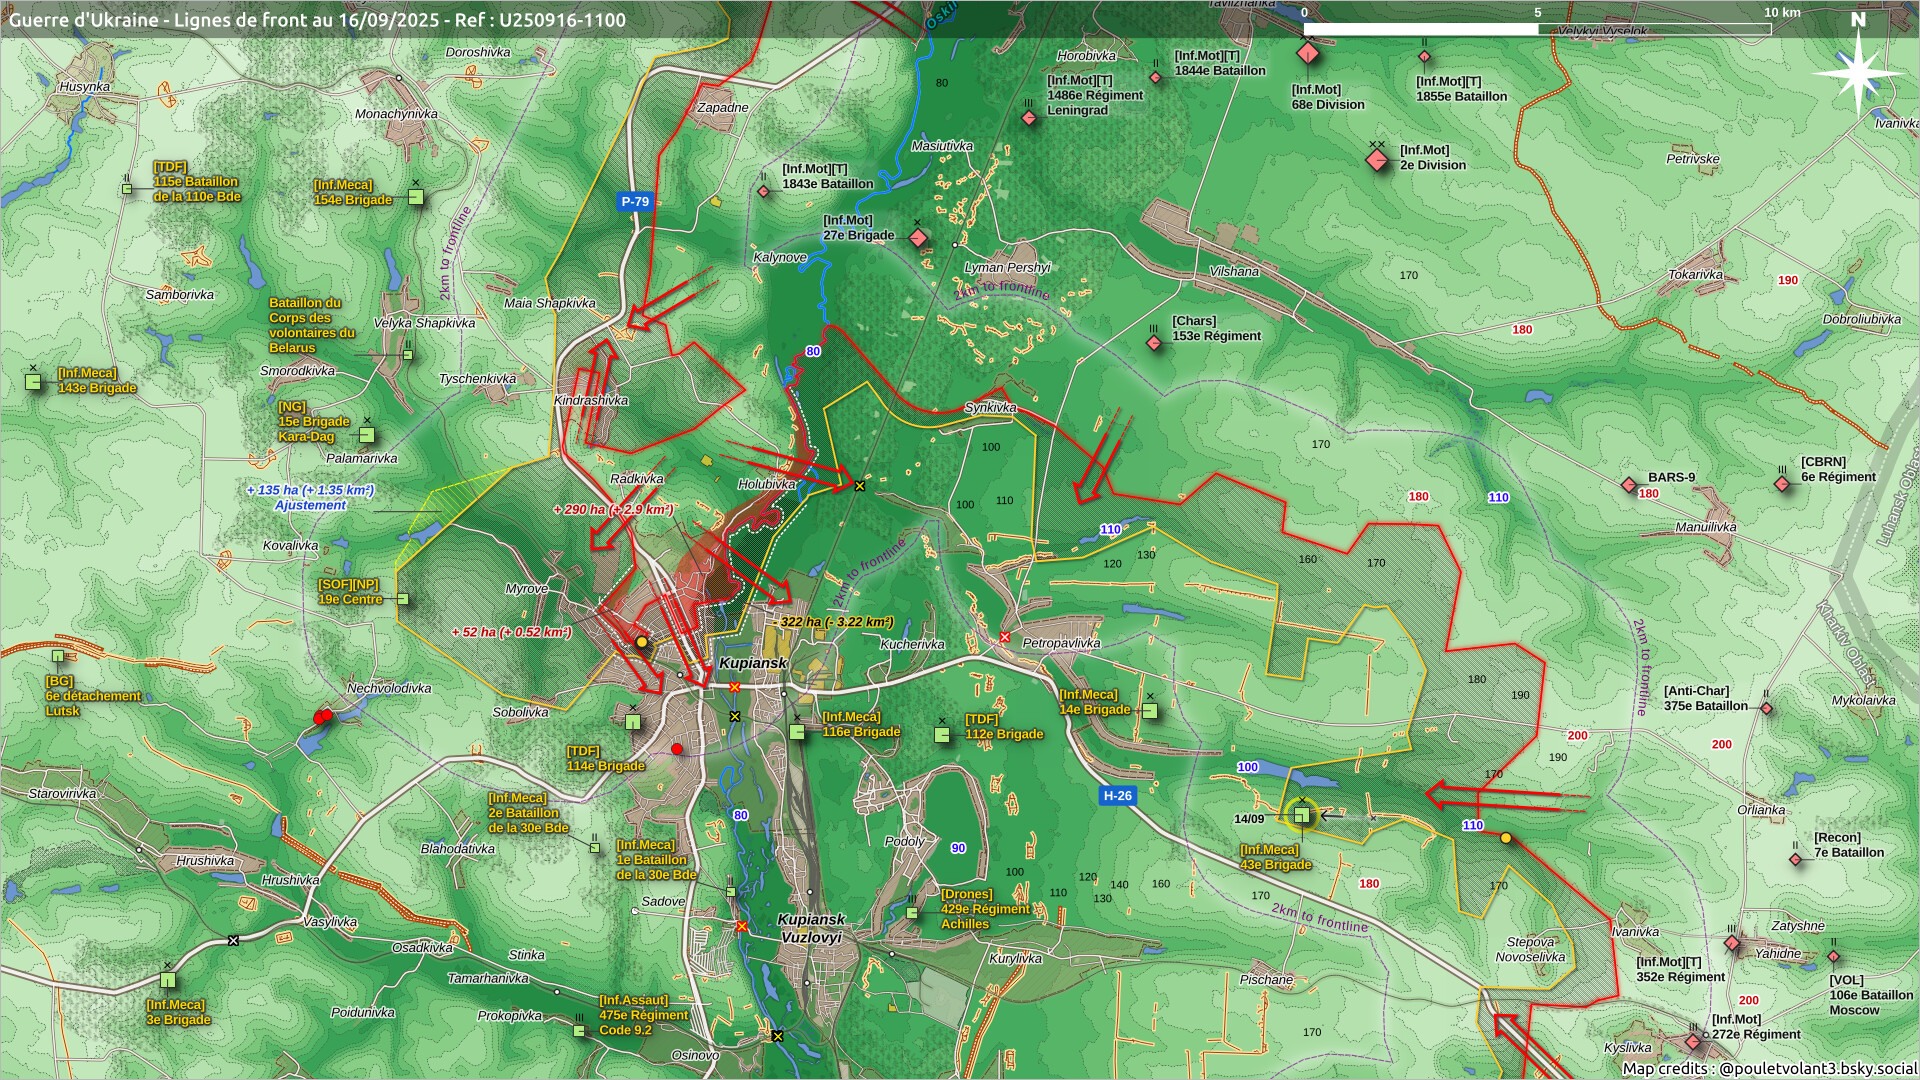The height and width of the screenshot is (1080, 1920).
Task: Click the Kupiansk city label
Action: point(753,663)
